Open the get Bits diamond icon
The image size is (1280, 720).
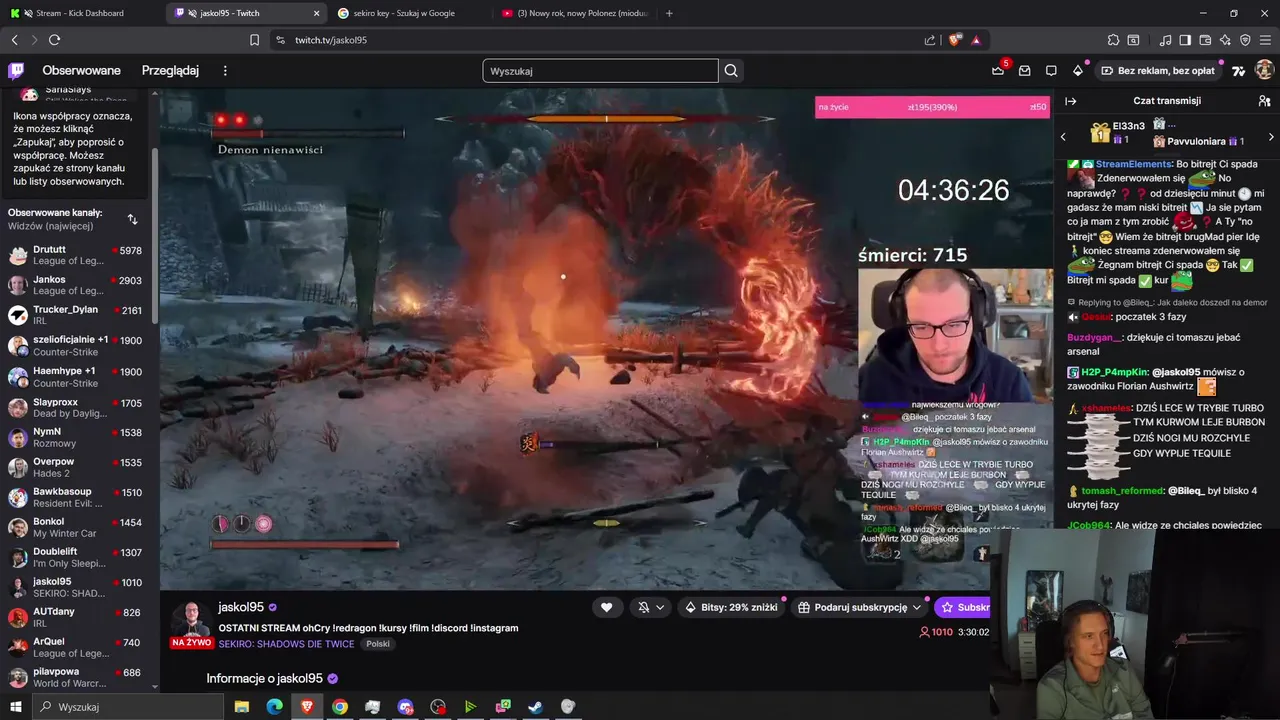coord(1077,70)
